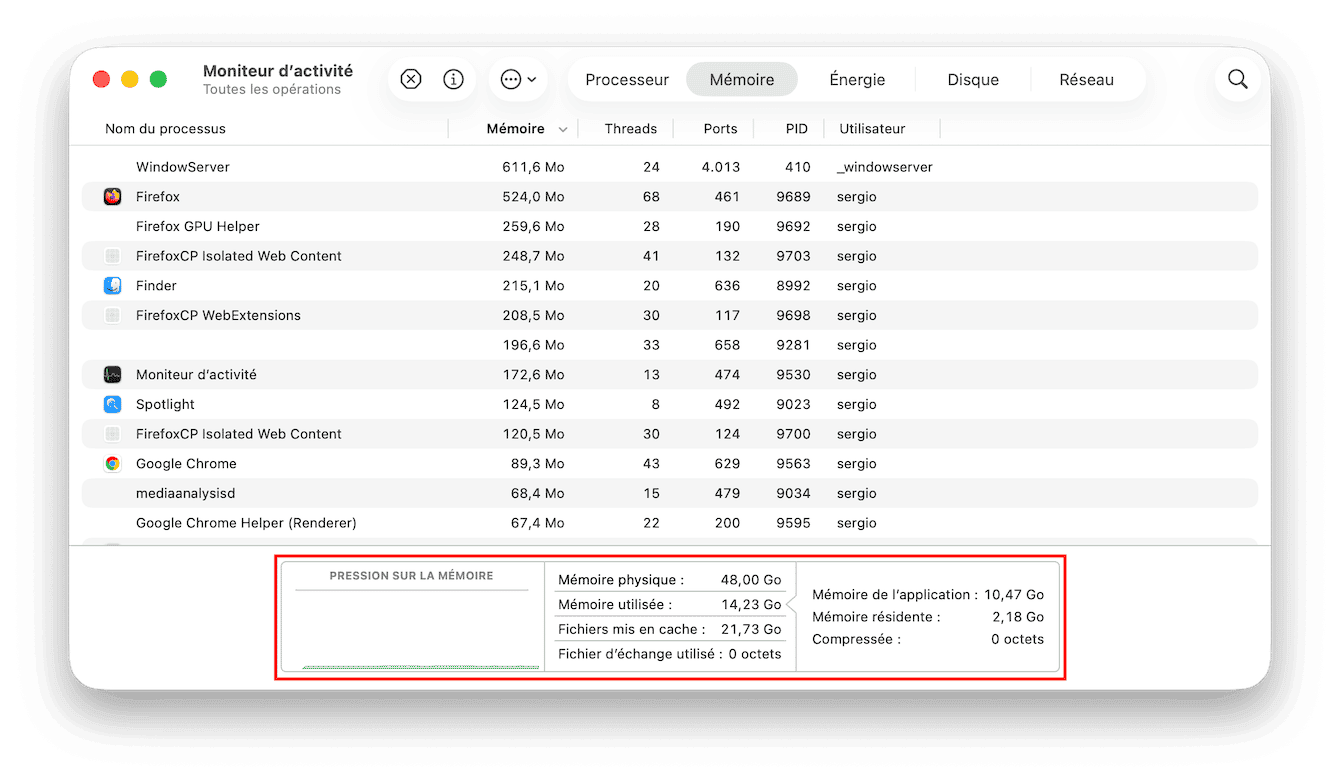
Task: Click the search magnifier icon
Action: pyautogui.click(x=1237, y=80)
